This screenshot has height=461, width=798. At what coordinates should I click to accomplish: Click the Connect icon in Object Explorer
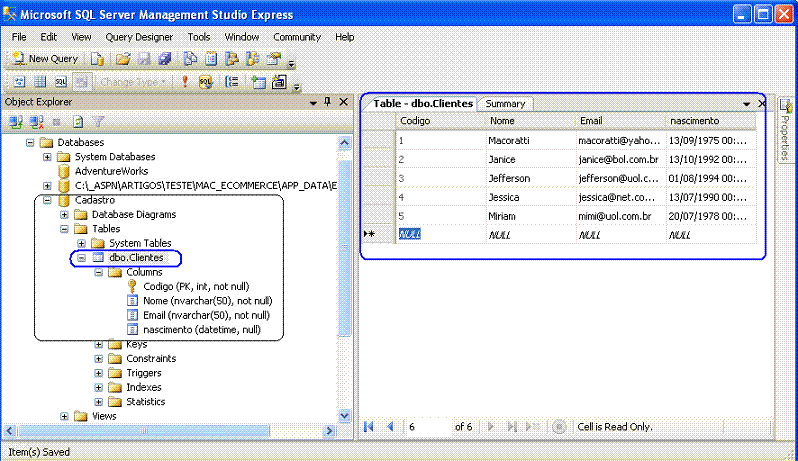pos(16,122)
